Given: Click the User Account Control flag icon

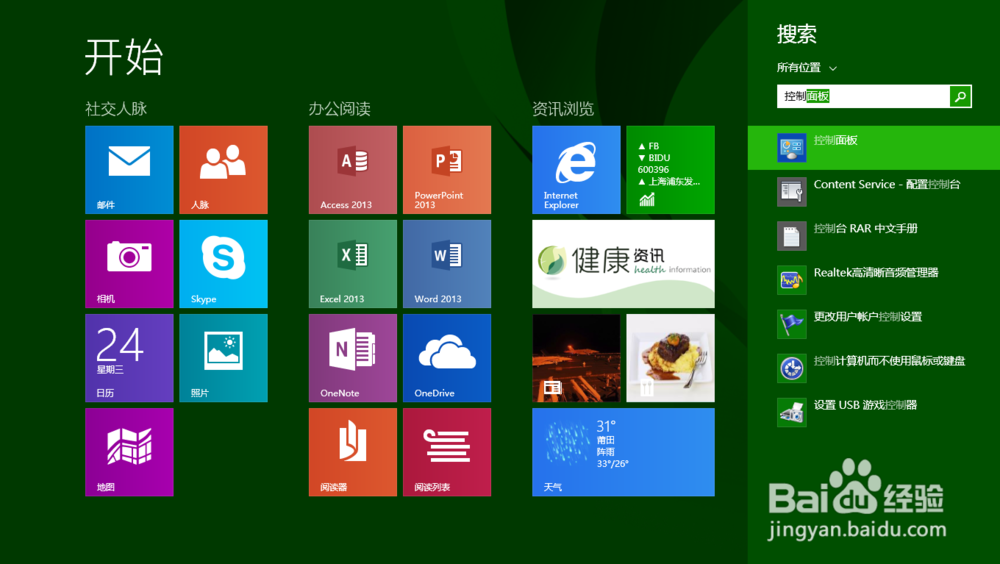Looking at the screenshot, I should point(791,323).
